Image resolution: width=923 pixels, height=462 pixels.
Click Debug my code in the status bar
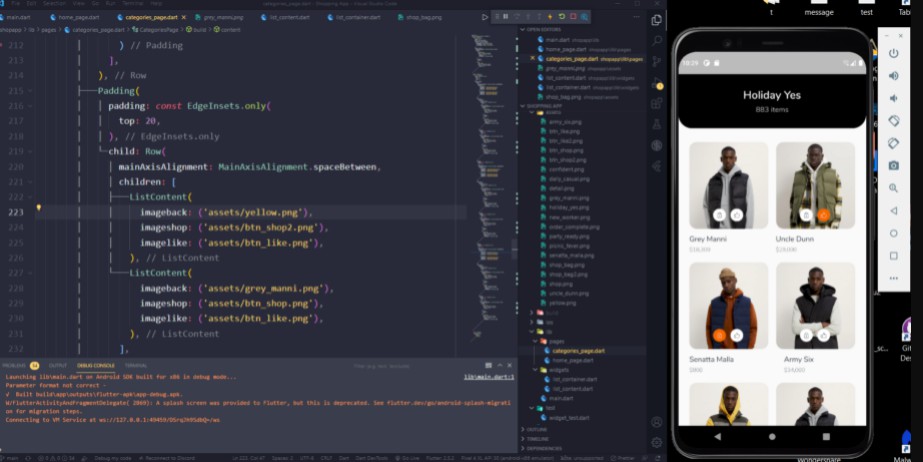tap(111, 458)
